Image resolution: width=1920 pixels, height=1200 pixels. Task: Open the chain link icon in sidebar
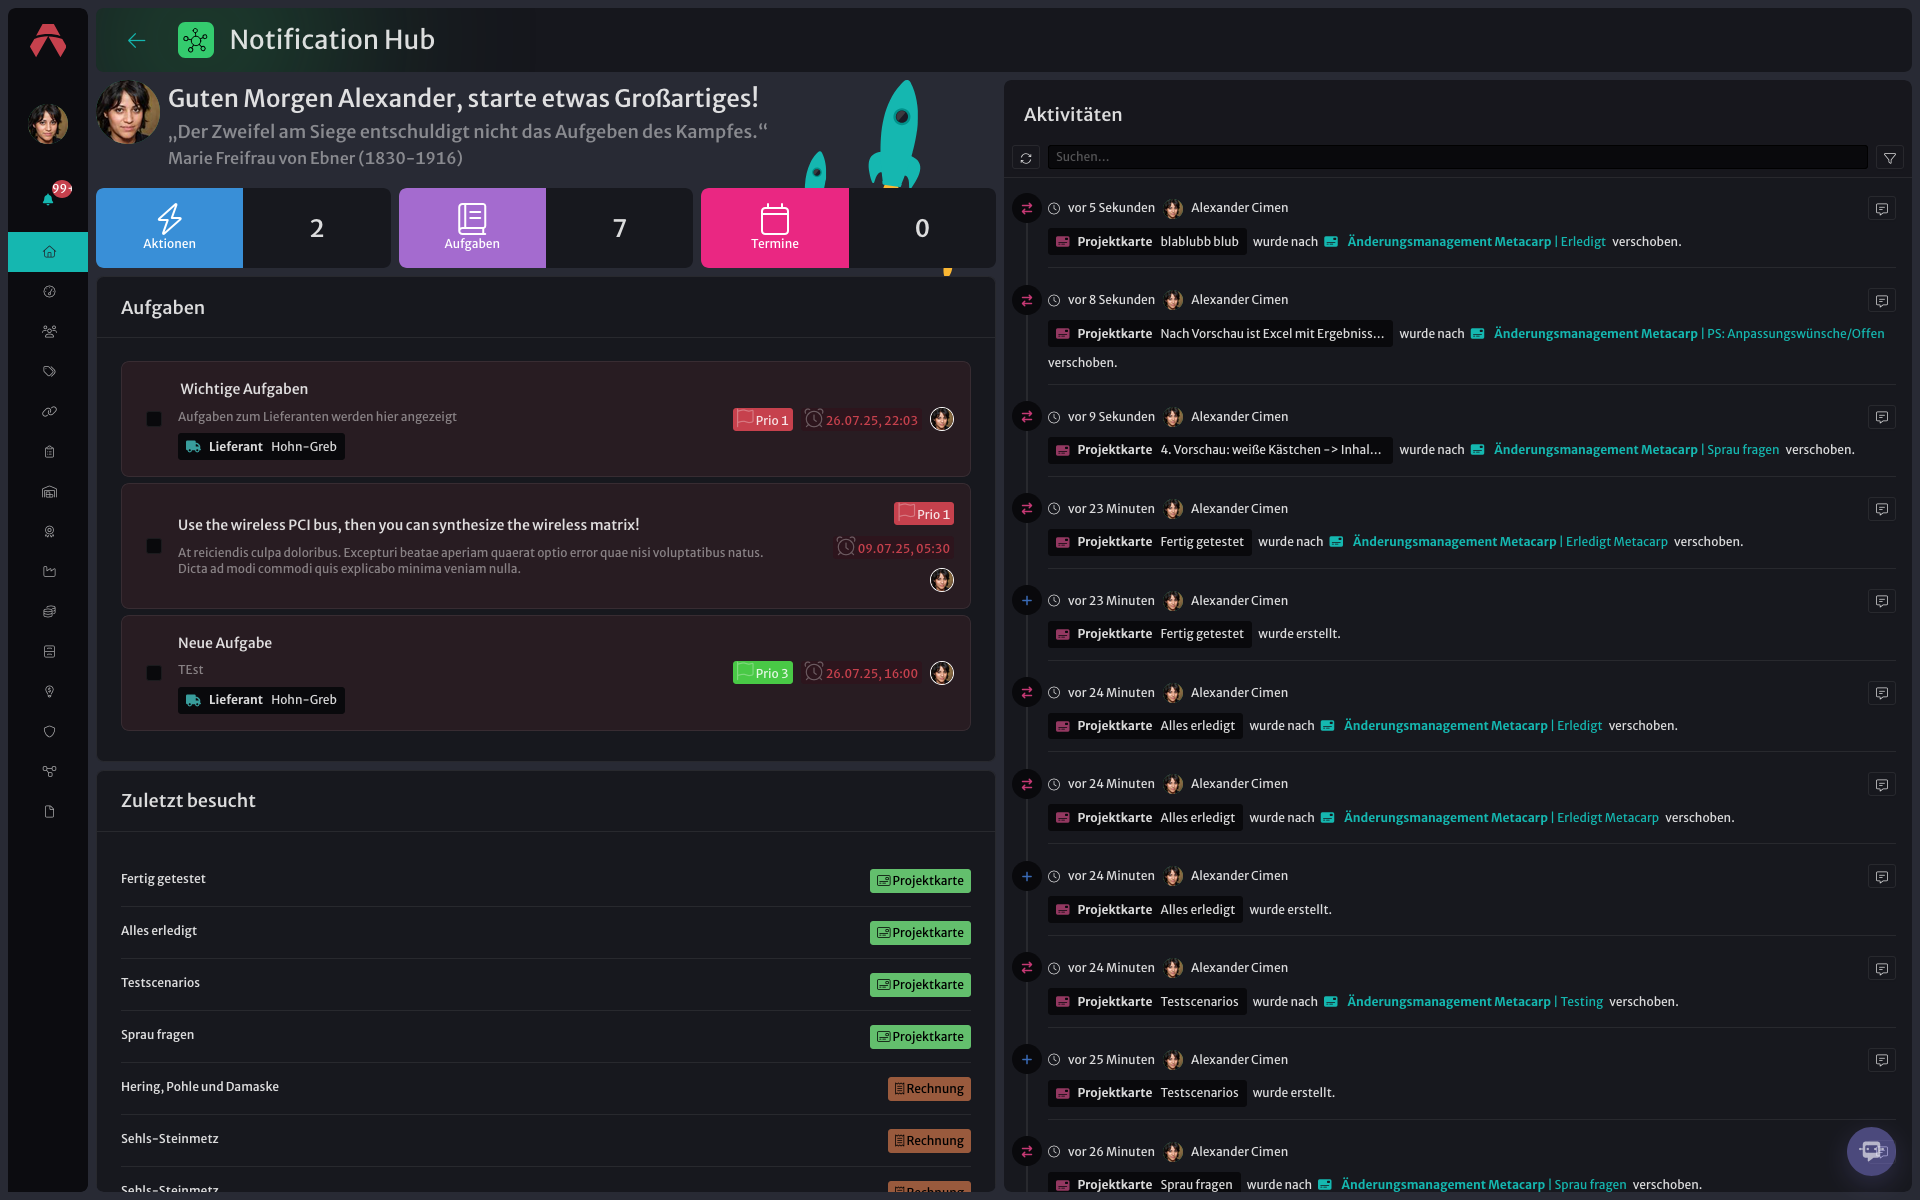[49, 412]
